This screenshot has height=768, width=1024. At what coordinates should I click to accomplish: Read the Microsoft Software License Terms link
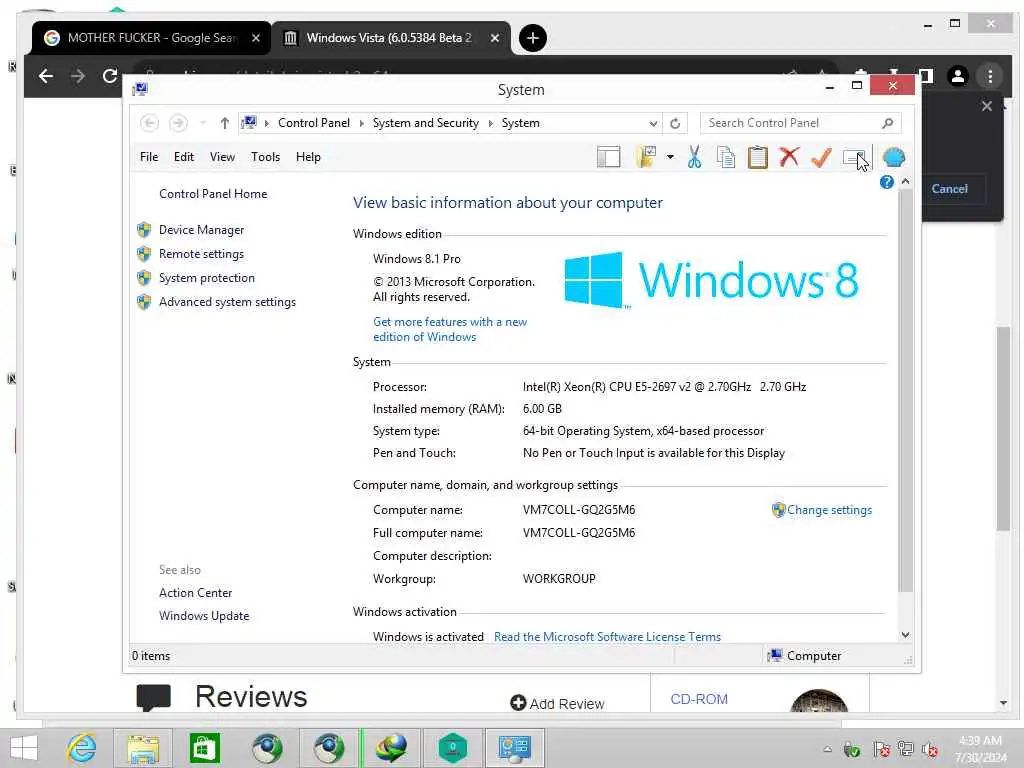point(607,637)
